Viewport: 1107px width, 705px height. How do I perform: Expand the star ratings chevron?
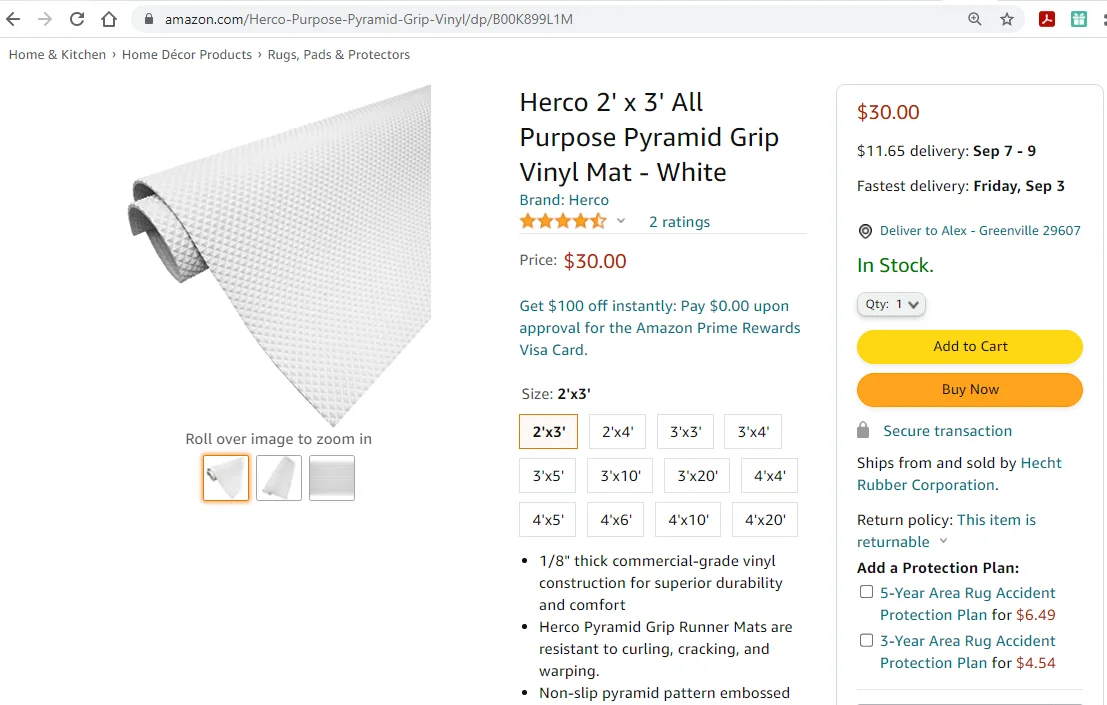tap(621, 221)
